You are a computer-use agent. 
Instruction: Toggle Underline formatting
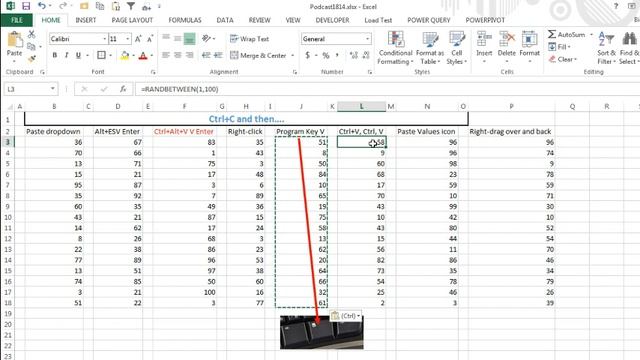click(x=78, y=55)
